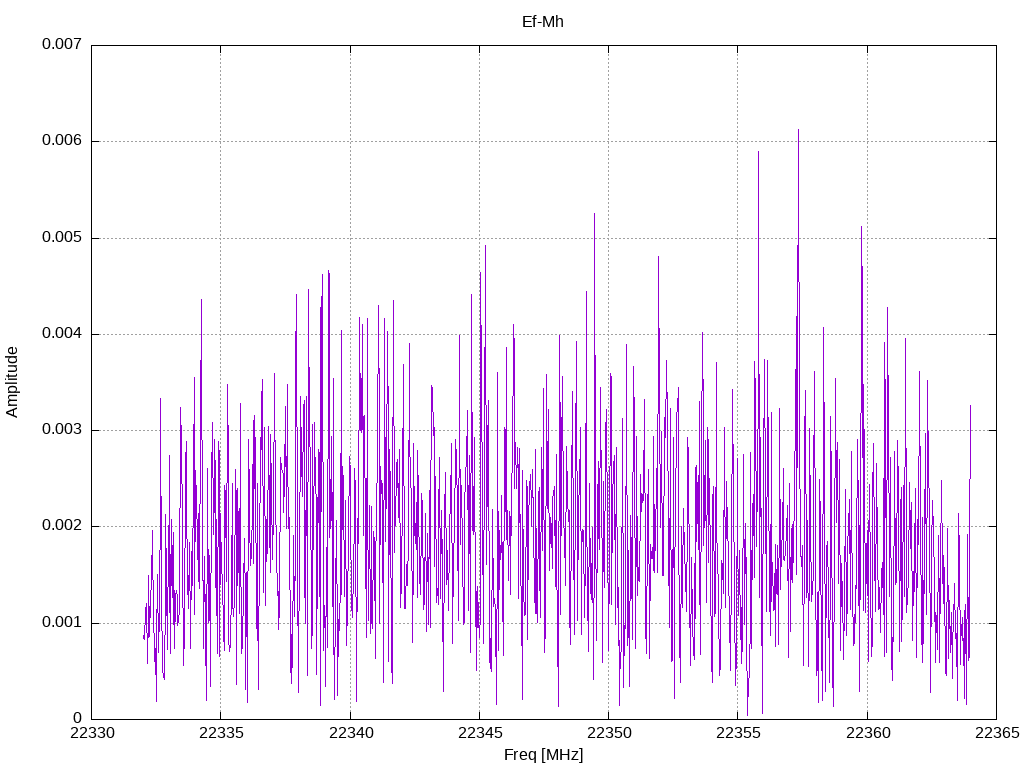Click the 0.002 y-axis tick label
Viewport: 1024px width, 768px height.
(61, 526)
